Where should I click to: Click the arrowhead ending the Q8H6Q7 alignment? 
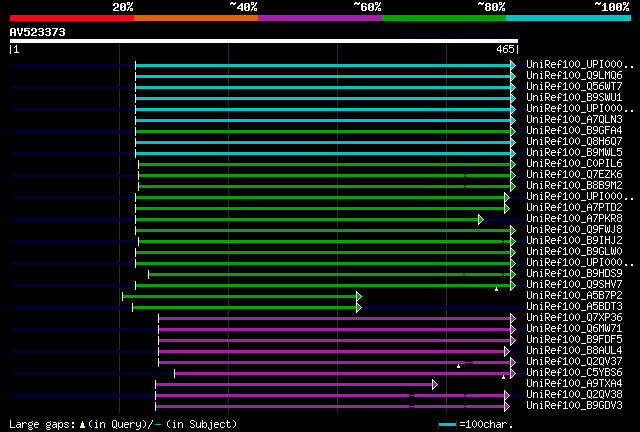(x=513, y=143)
